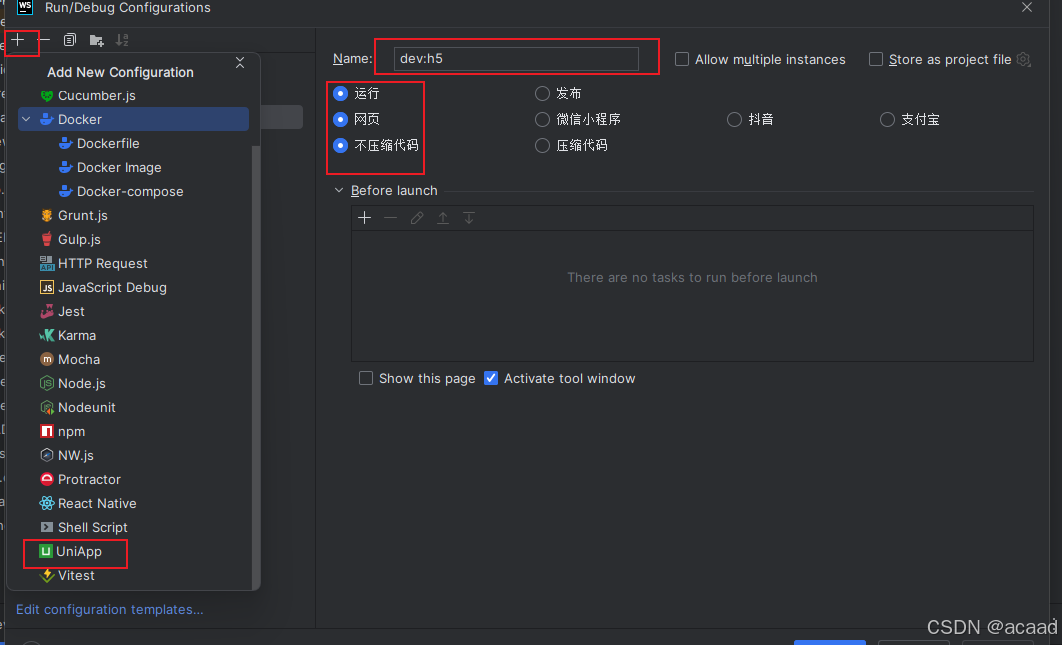
Task: Add a before launch task
Action: [364, 217]
